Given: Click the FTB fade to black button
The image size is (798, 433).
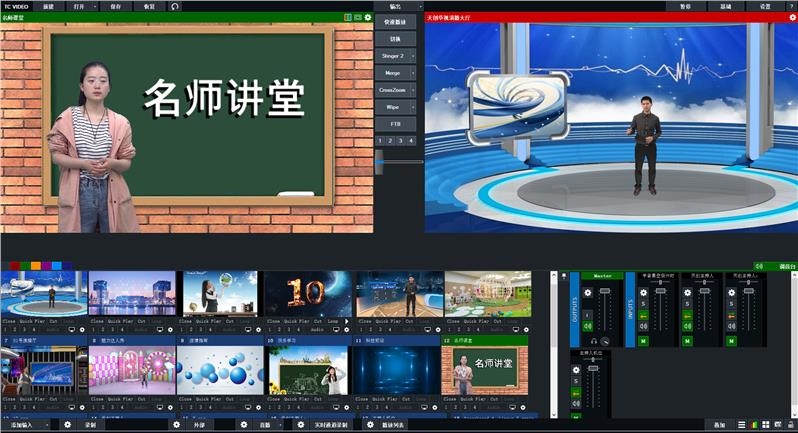Looking at the screenshot, I should [395, 124].
